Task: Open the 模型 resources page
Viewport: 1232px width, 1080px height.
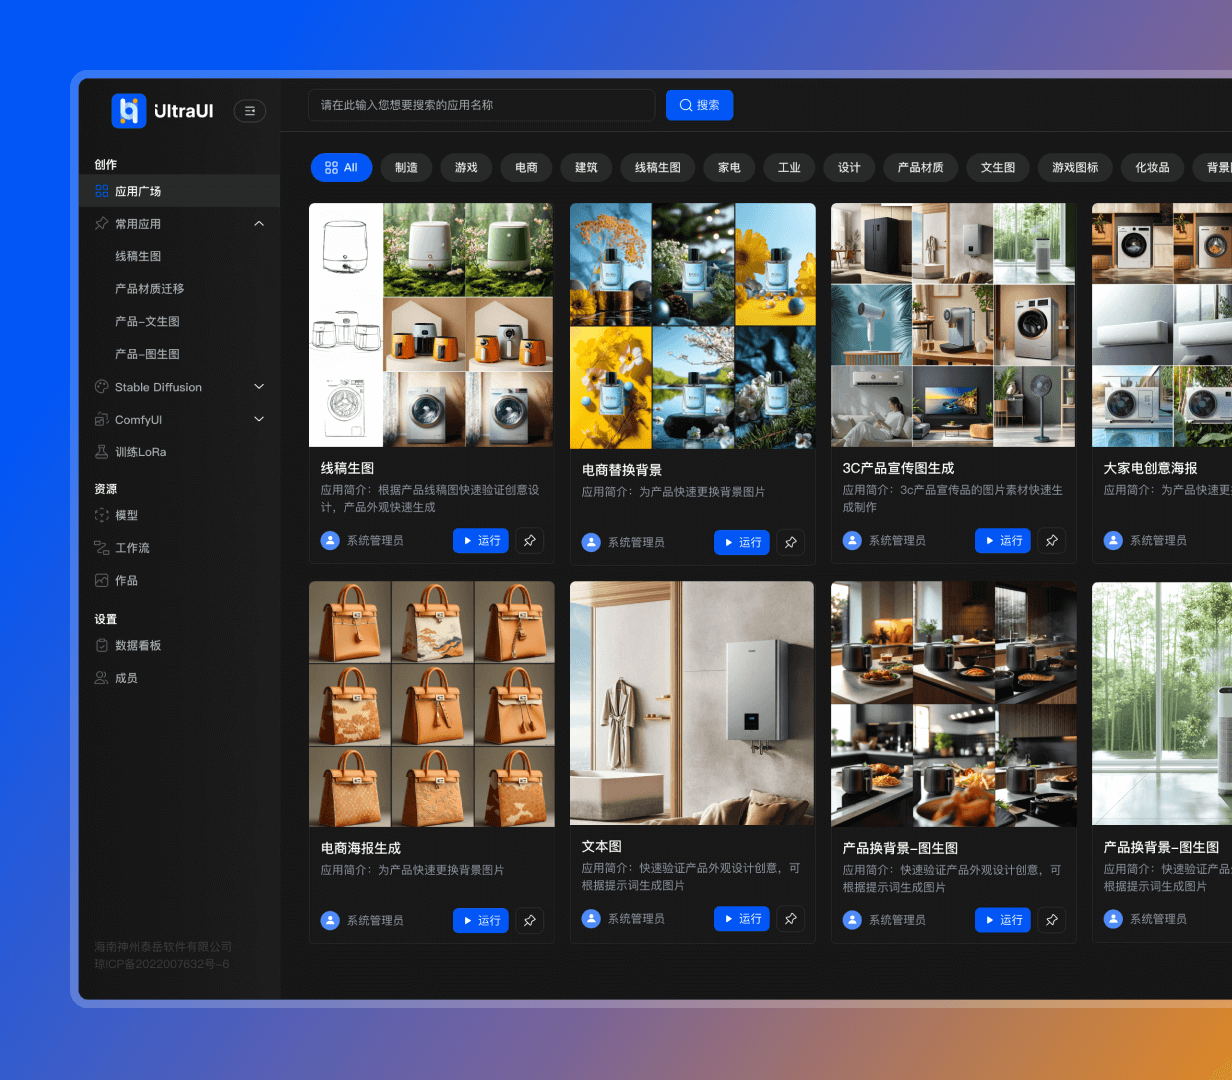Action: [126, 516]
